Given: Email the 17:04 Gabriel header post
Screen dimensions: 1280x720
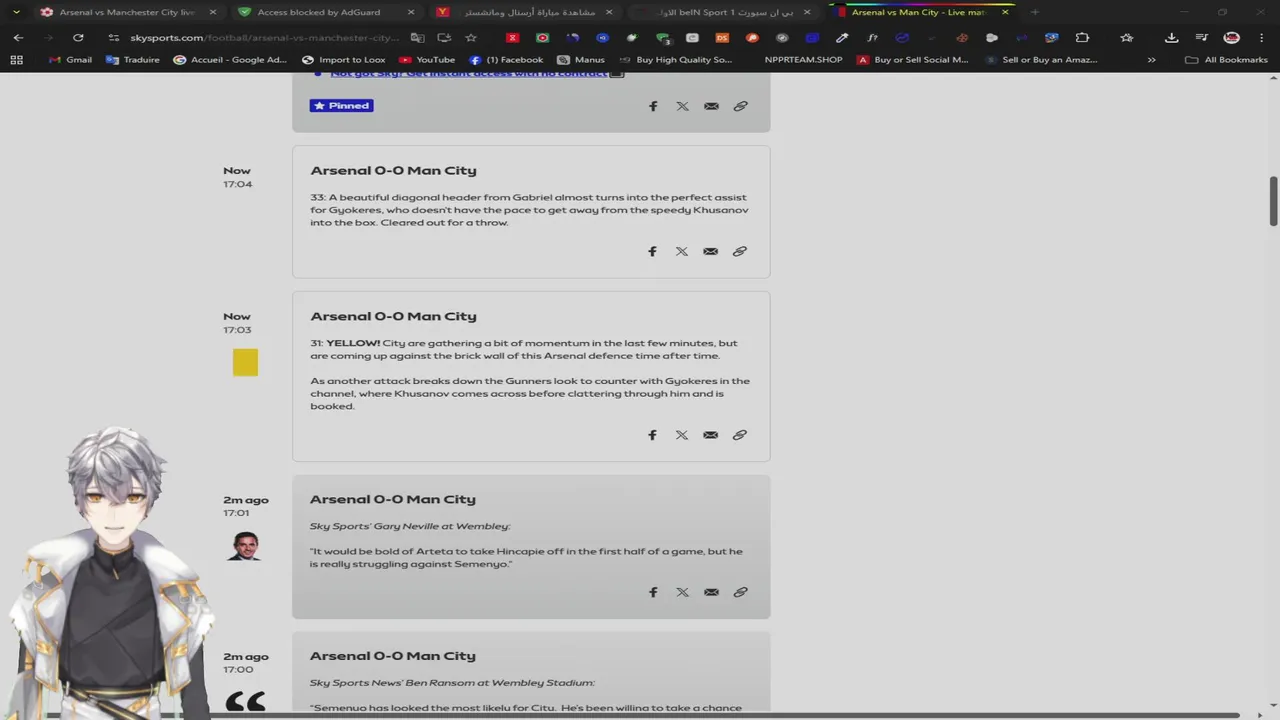Looking at the screenshot, I should pyautogui.click(x=710, y=252).
